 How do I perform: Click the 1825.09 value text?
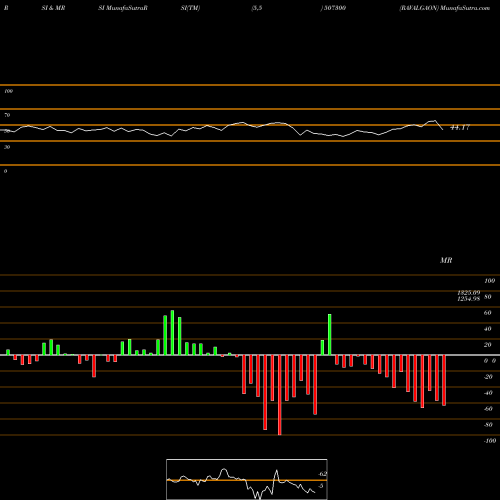[469, 292]
